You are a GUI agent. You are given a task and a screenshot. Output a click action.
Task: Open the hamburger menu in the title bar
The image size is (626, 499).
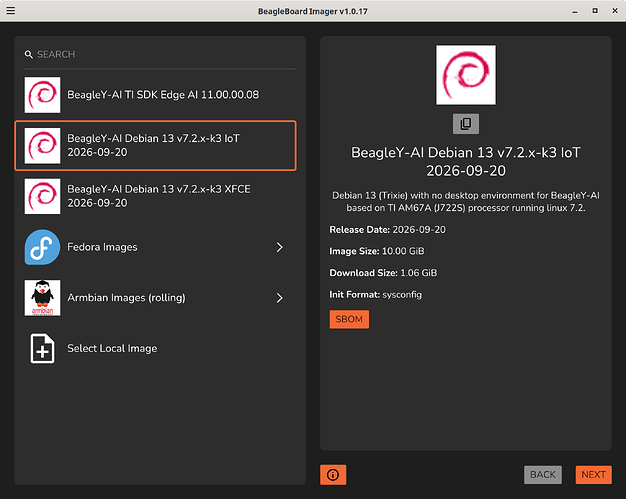11,10
